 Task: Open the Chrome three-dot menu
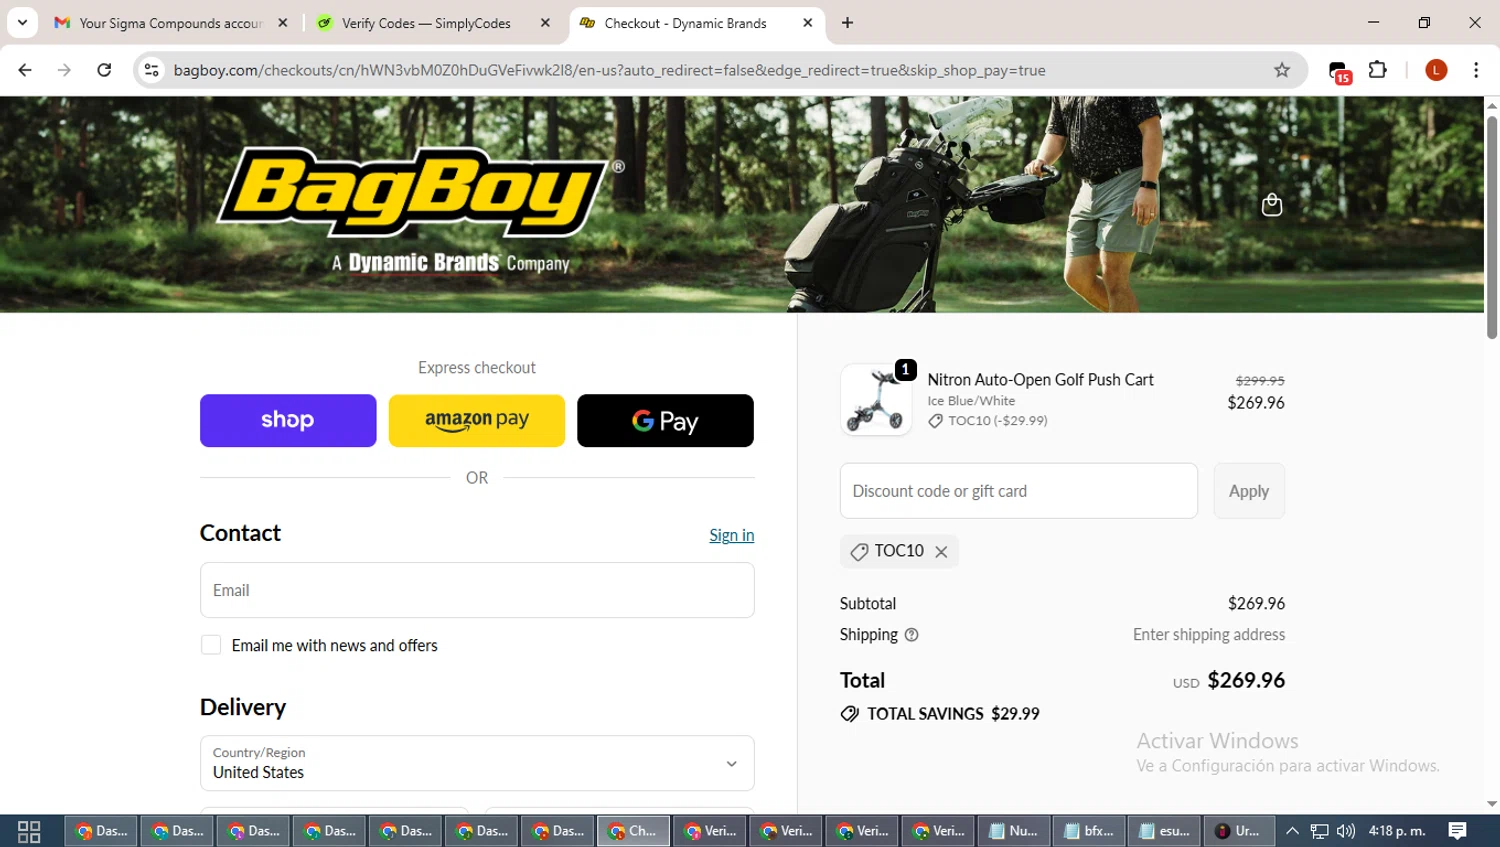point(1476,70)
